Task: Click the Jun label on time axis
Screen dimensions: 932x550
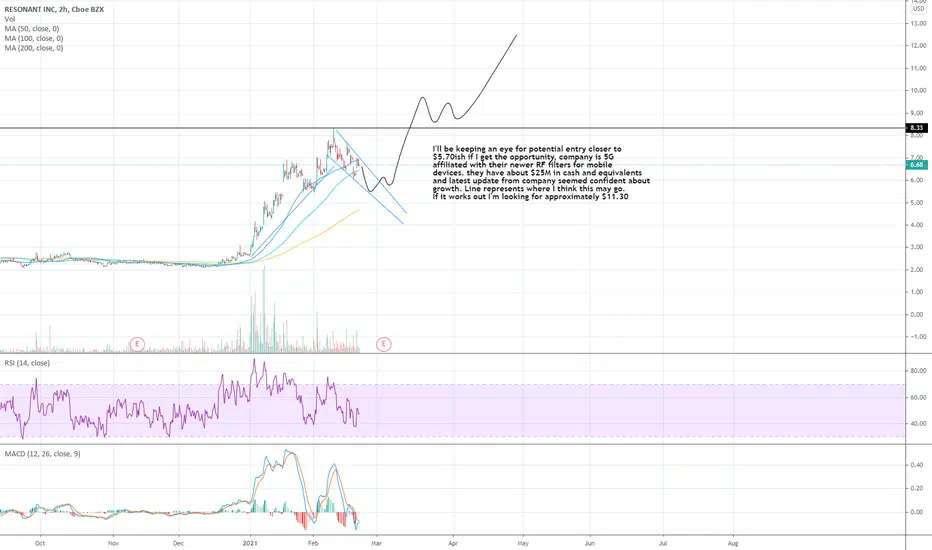Action: tap(590, 543)
